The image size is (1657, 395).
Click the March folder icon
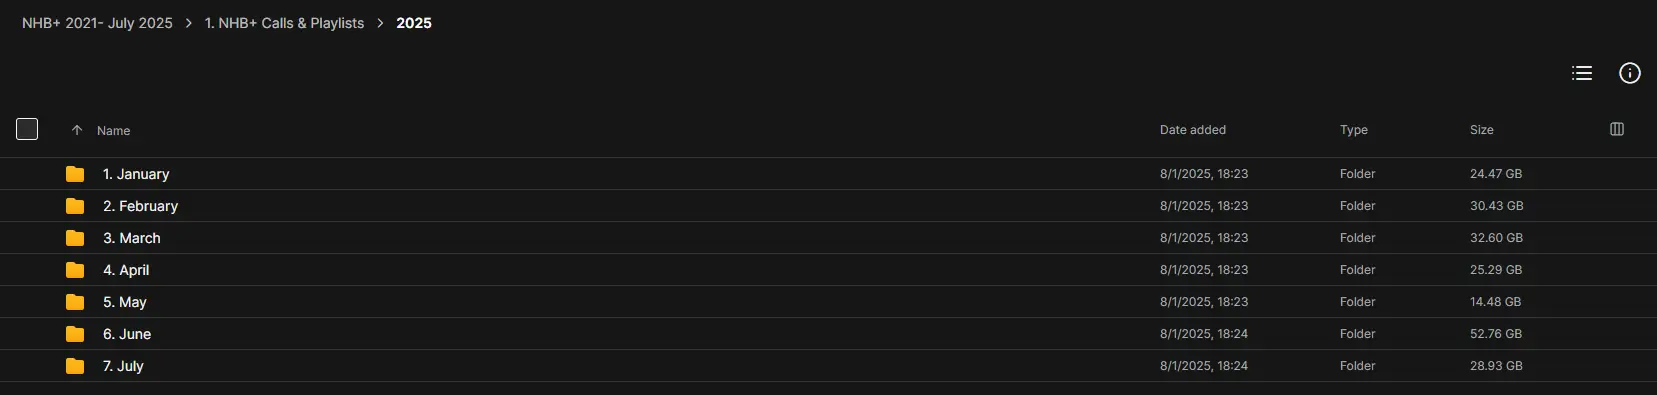(x=75, y=238)
